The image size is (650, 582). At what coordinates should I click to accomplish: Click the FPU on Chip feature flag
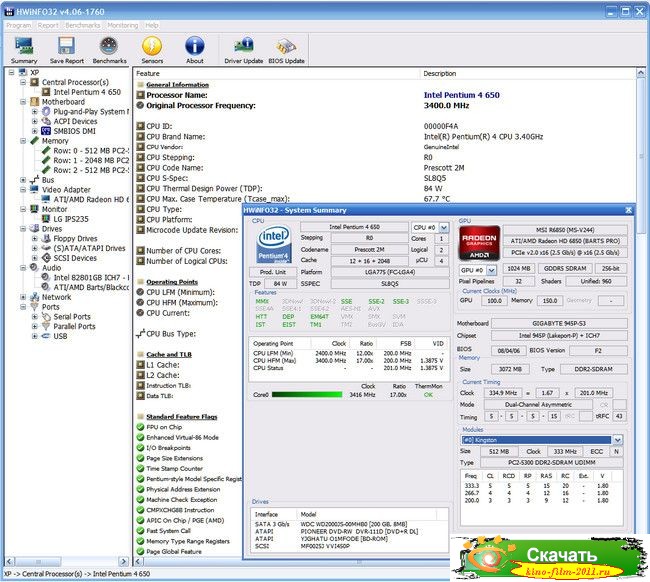[x=164, y=427]
